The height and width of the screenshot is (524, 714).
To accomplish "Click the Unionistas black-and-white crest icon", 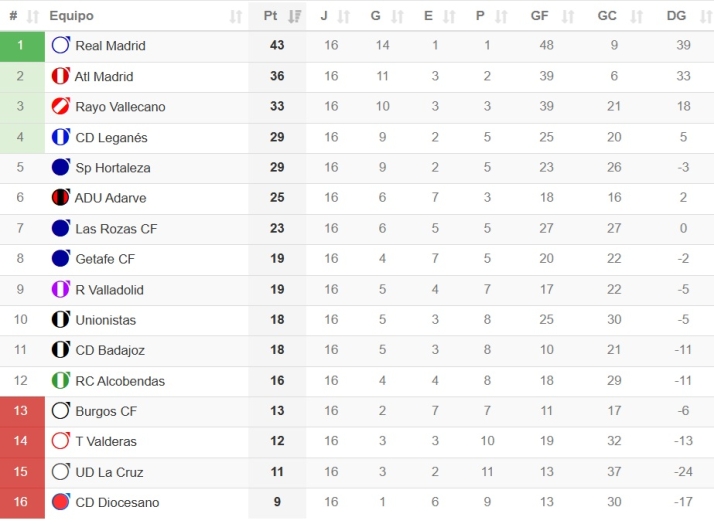I will click(x=60, y=320).
